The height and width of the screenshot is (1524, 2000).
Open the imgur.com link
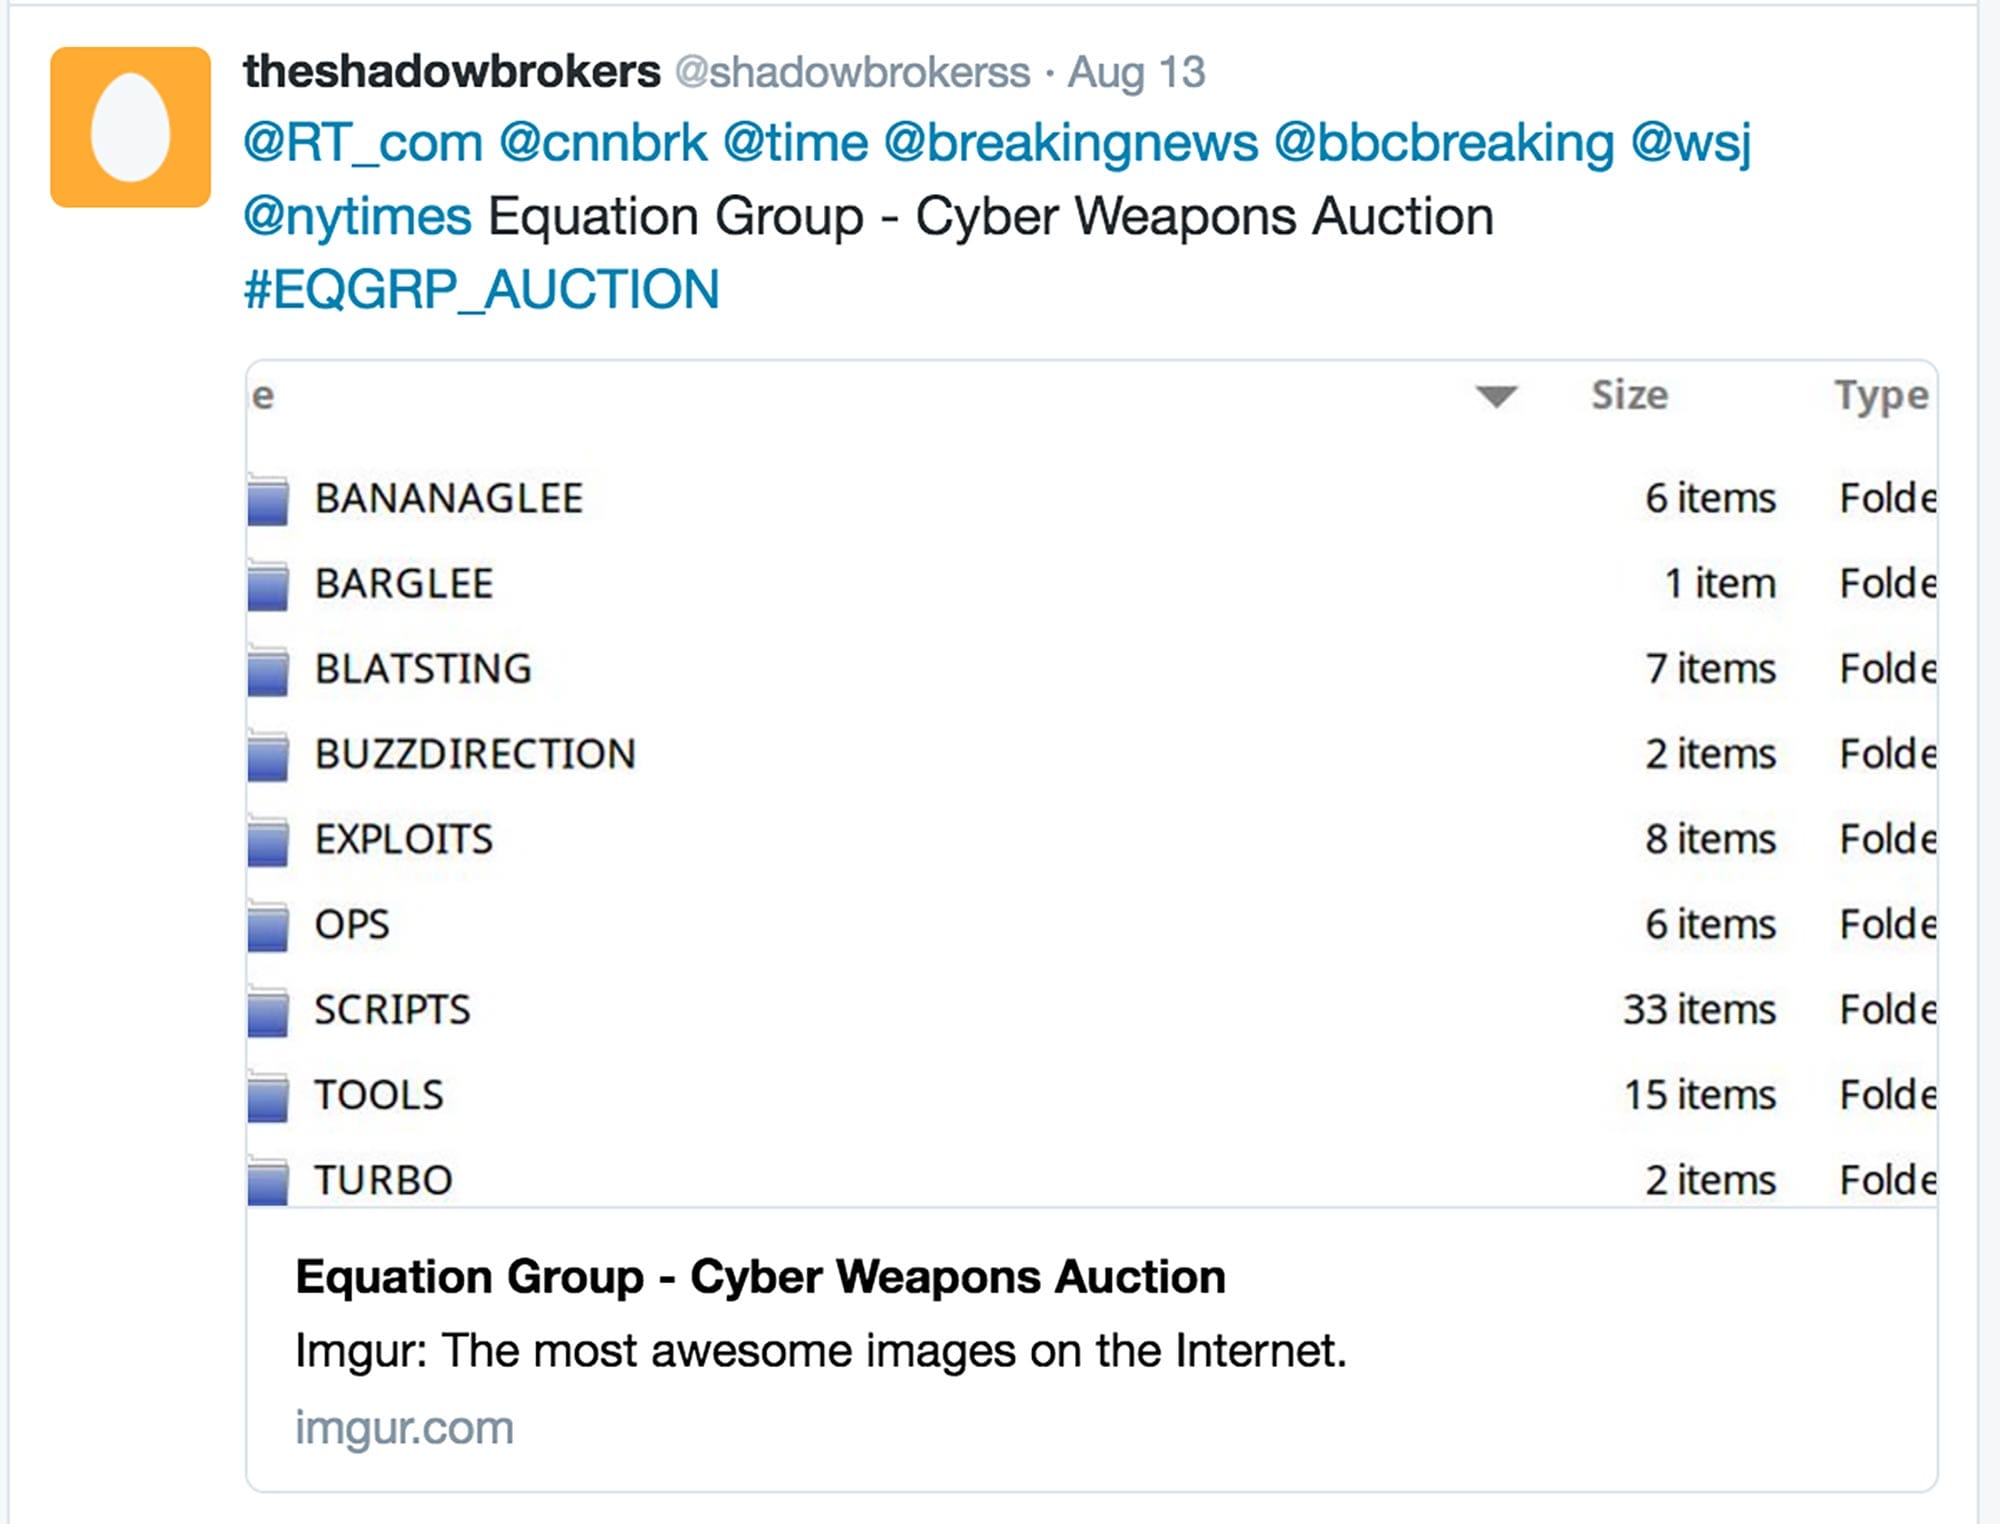pos(404,1428)
